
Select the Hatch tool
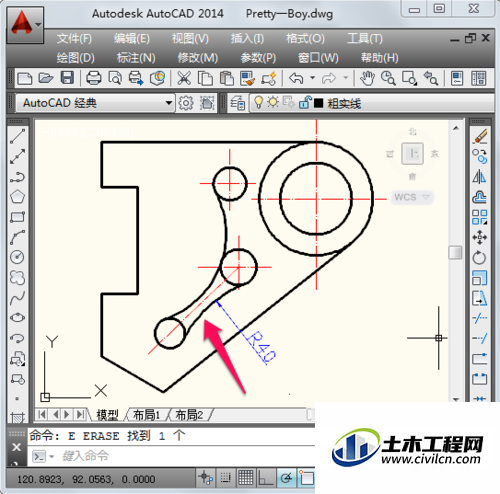[x=17, y=417]
